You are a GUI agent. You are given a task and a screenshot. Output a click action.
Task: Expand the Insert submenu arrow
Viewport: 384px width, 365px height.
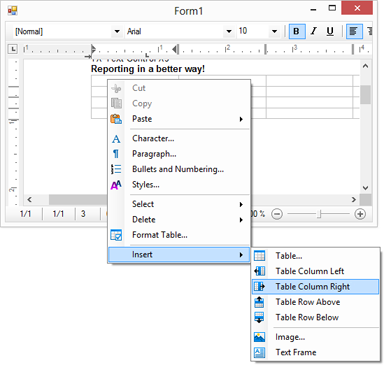(241, 255)
